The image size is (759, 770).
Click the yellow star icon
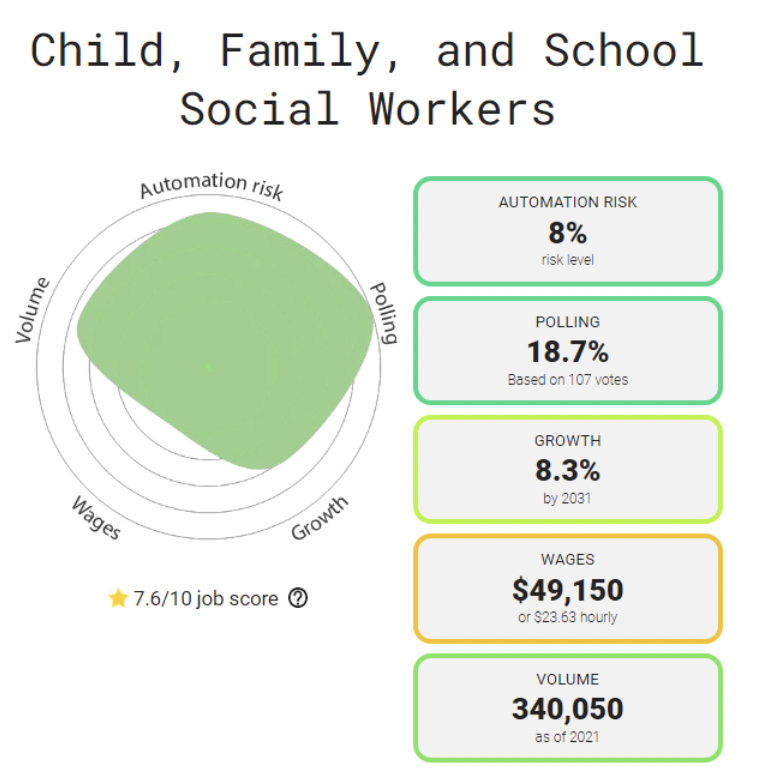(118, 598)
